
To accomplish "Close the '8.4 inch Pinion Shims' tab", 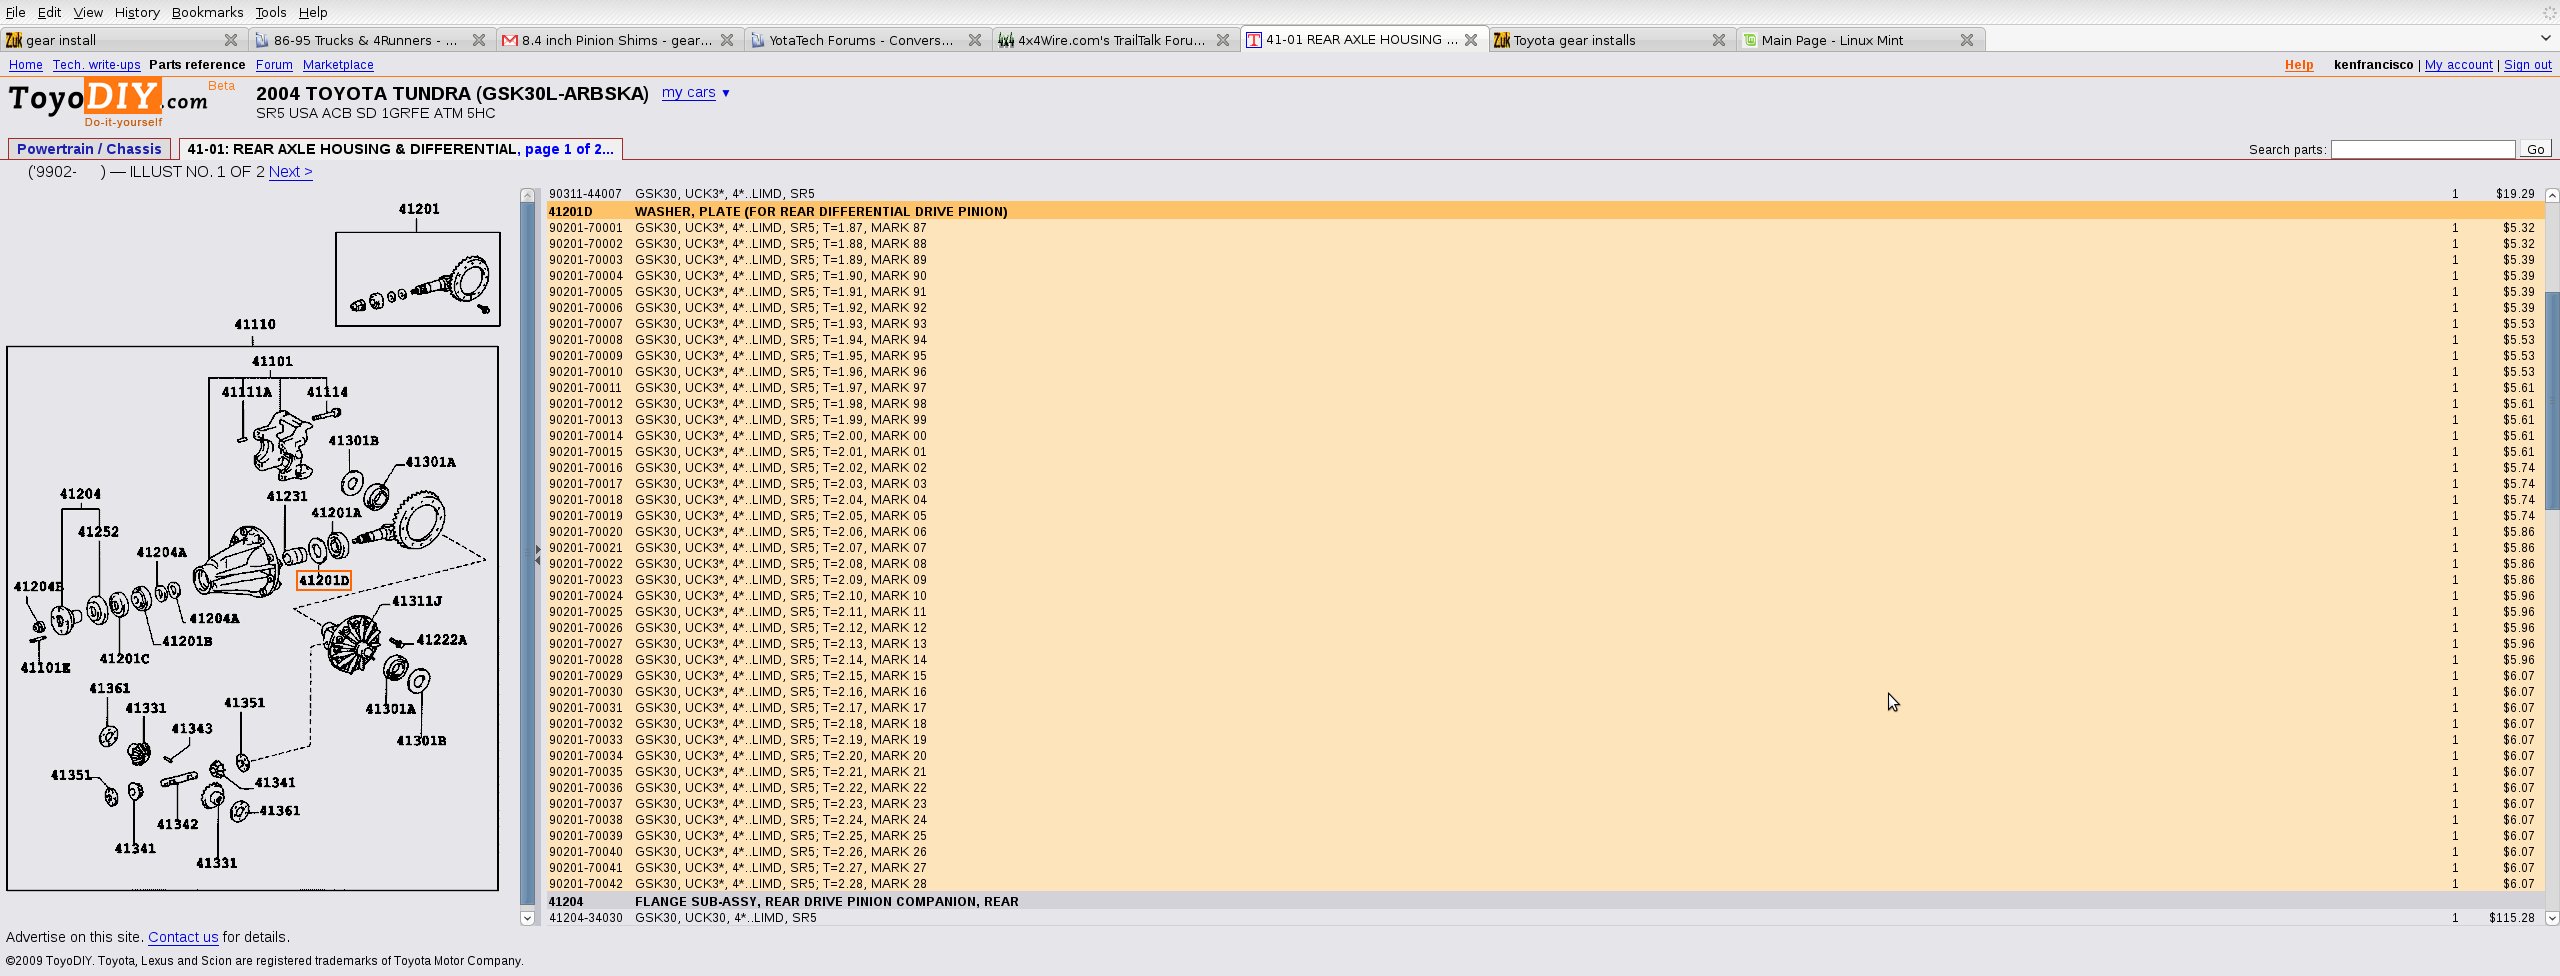I will tap(727, 40).
